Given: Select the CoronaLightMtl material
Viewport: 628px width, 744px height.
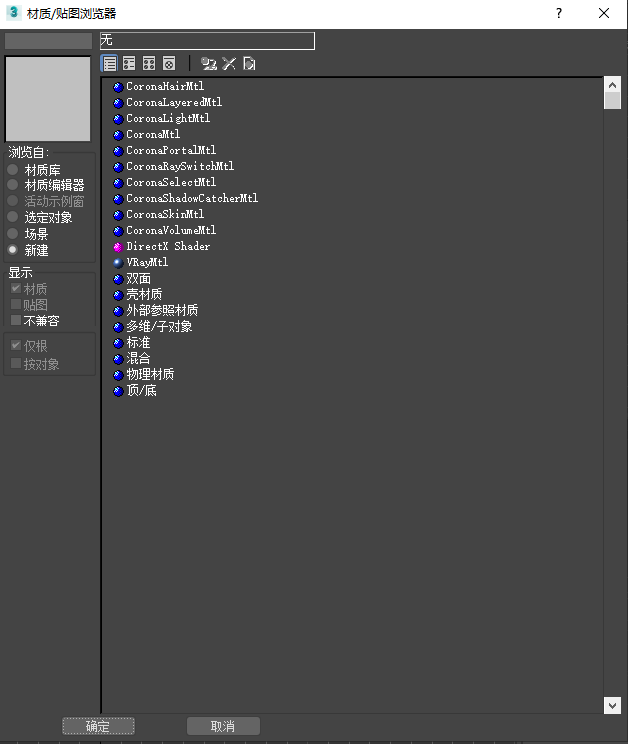Looking at the screenshot, I should point(168,118).
